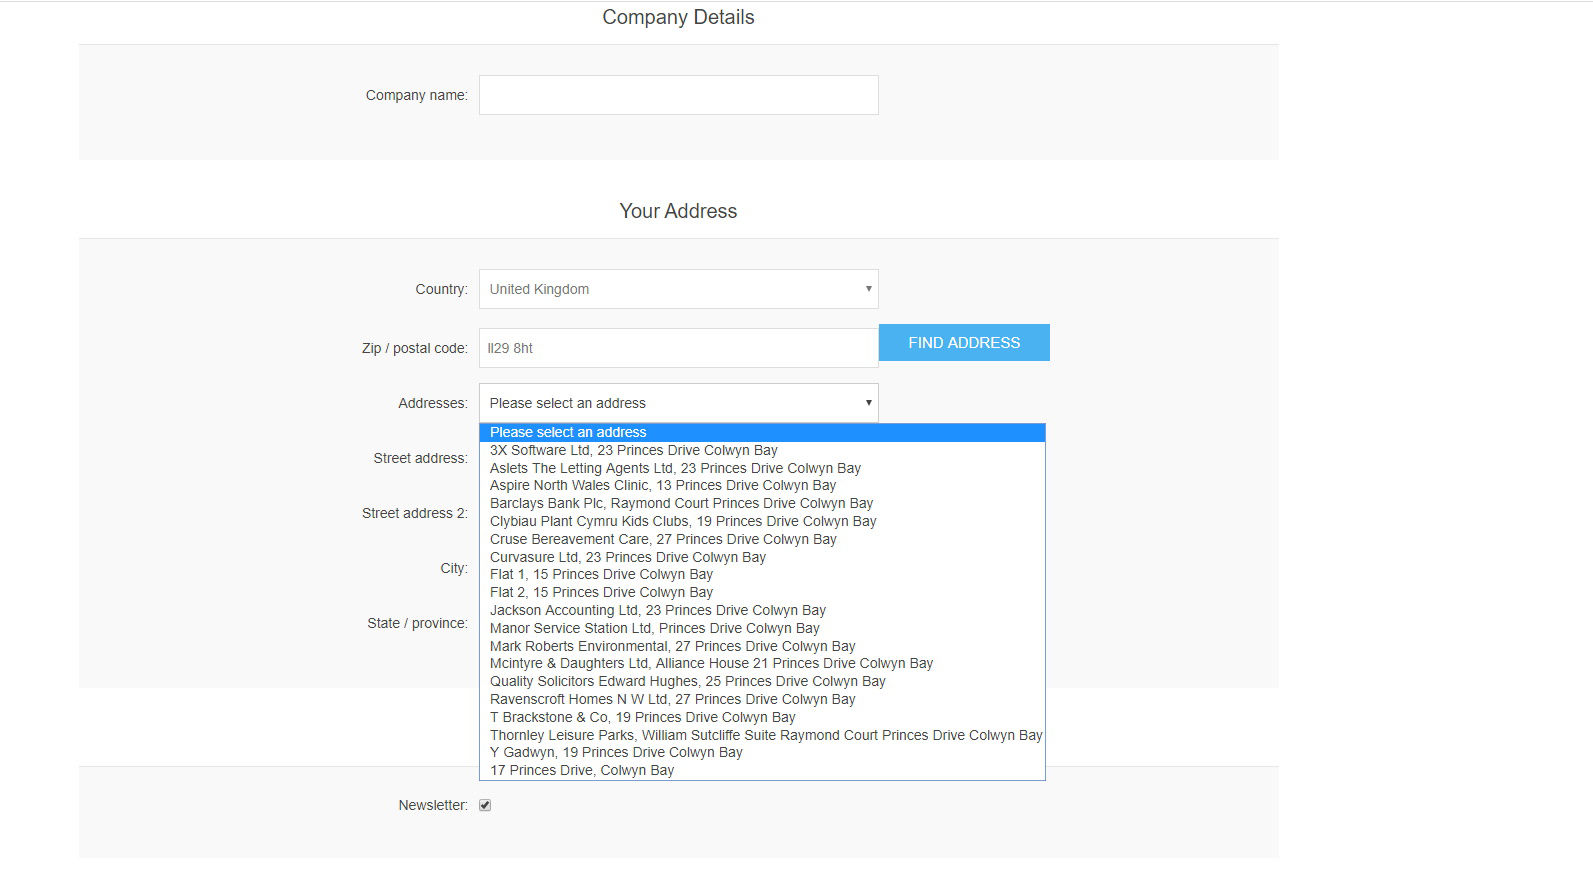Choose Flat 2, 15 Princes Drive
The image size is (1593, 890).
pos(762,592)
